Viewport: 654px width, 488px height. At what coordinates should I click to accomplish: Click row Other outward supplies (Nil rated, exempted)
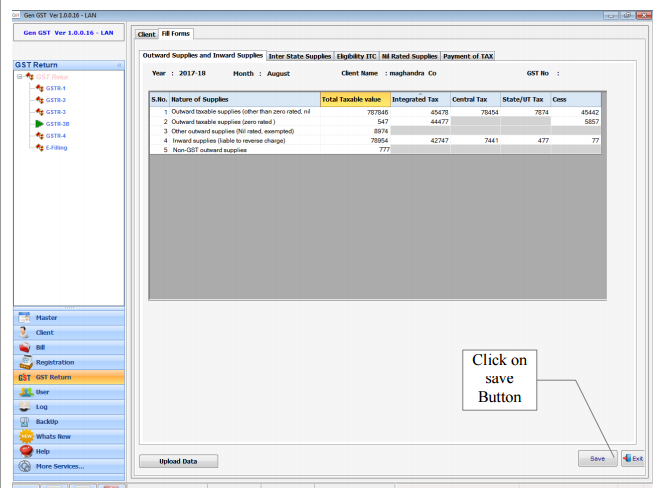[x=375, y=131]
